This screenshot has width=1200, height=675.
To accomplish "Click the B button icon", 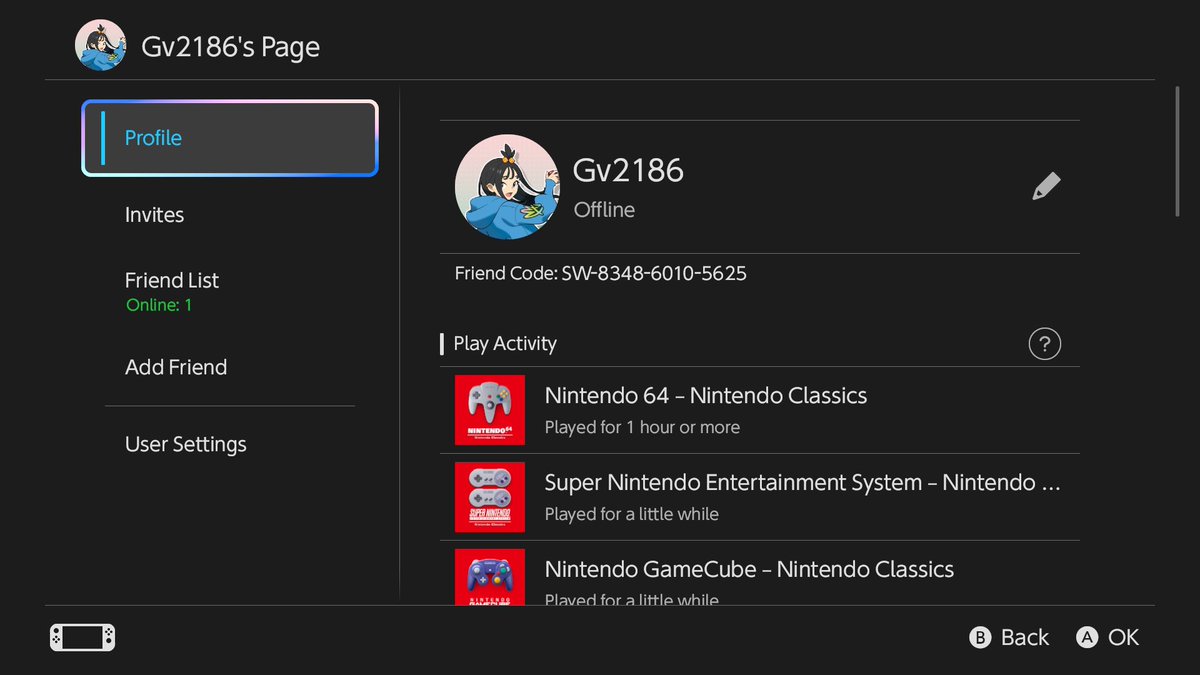I will 981,638.
